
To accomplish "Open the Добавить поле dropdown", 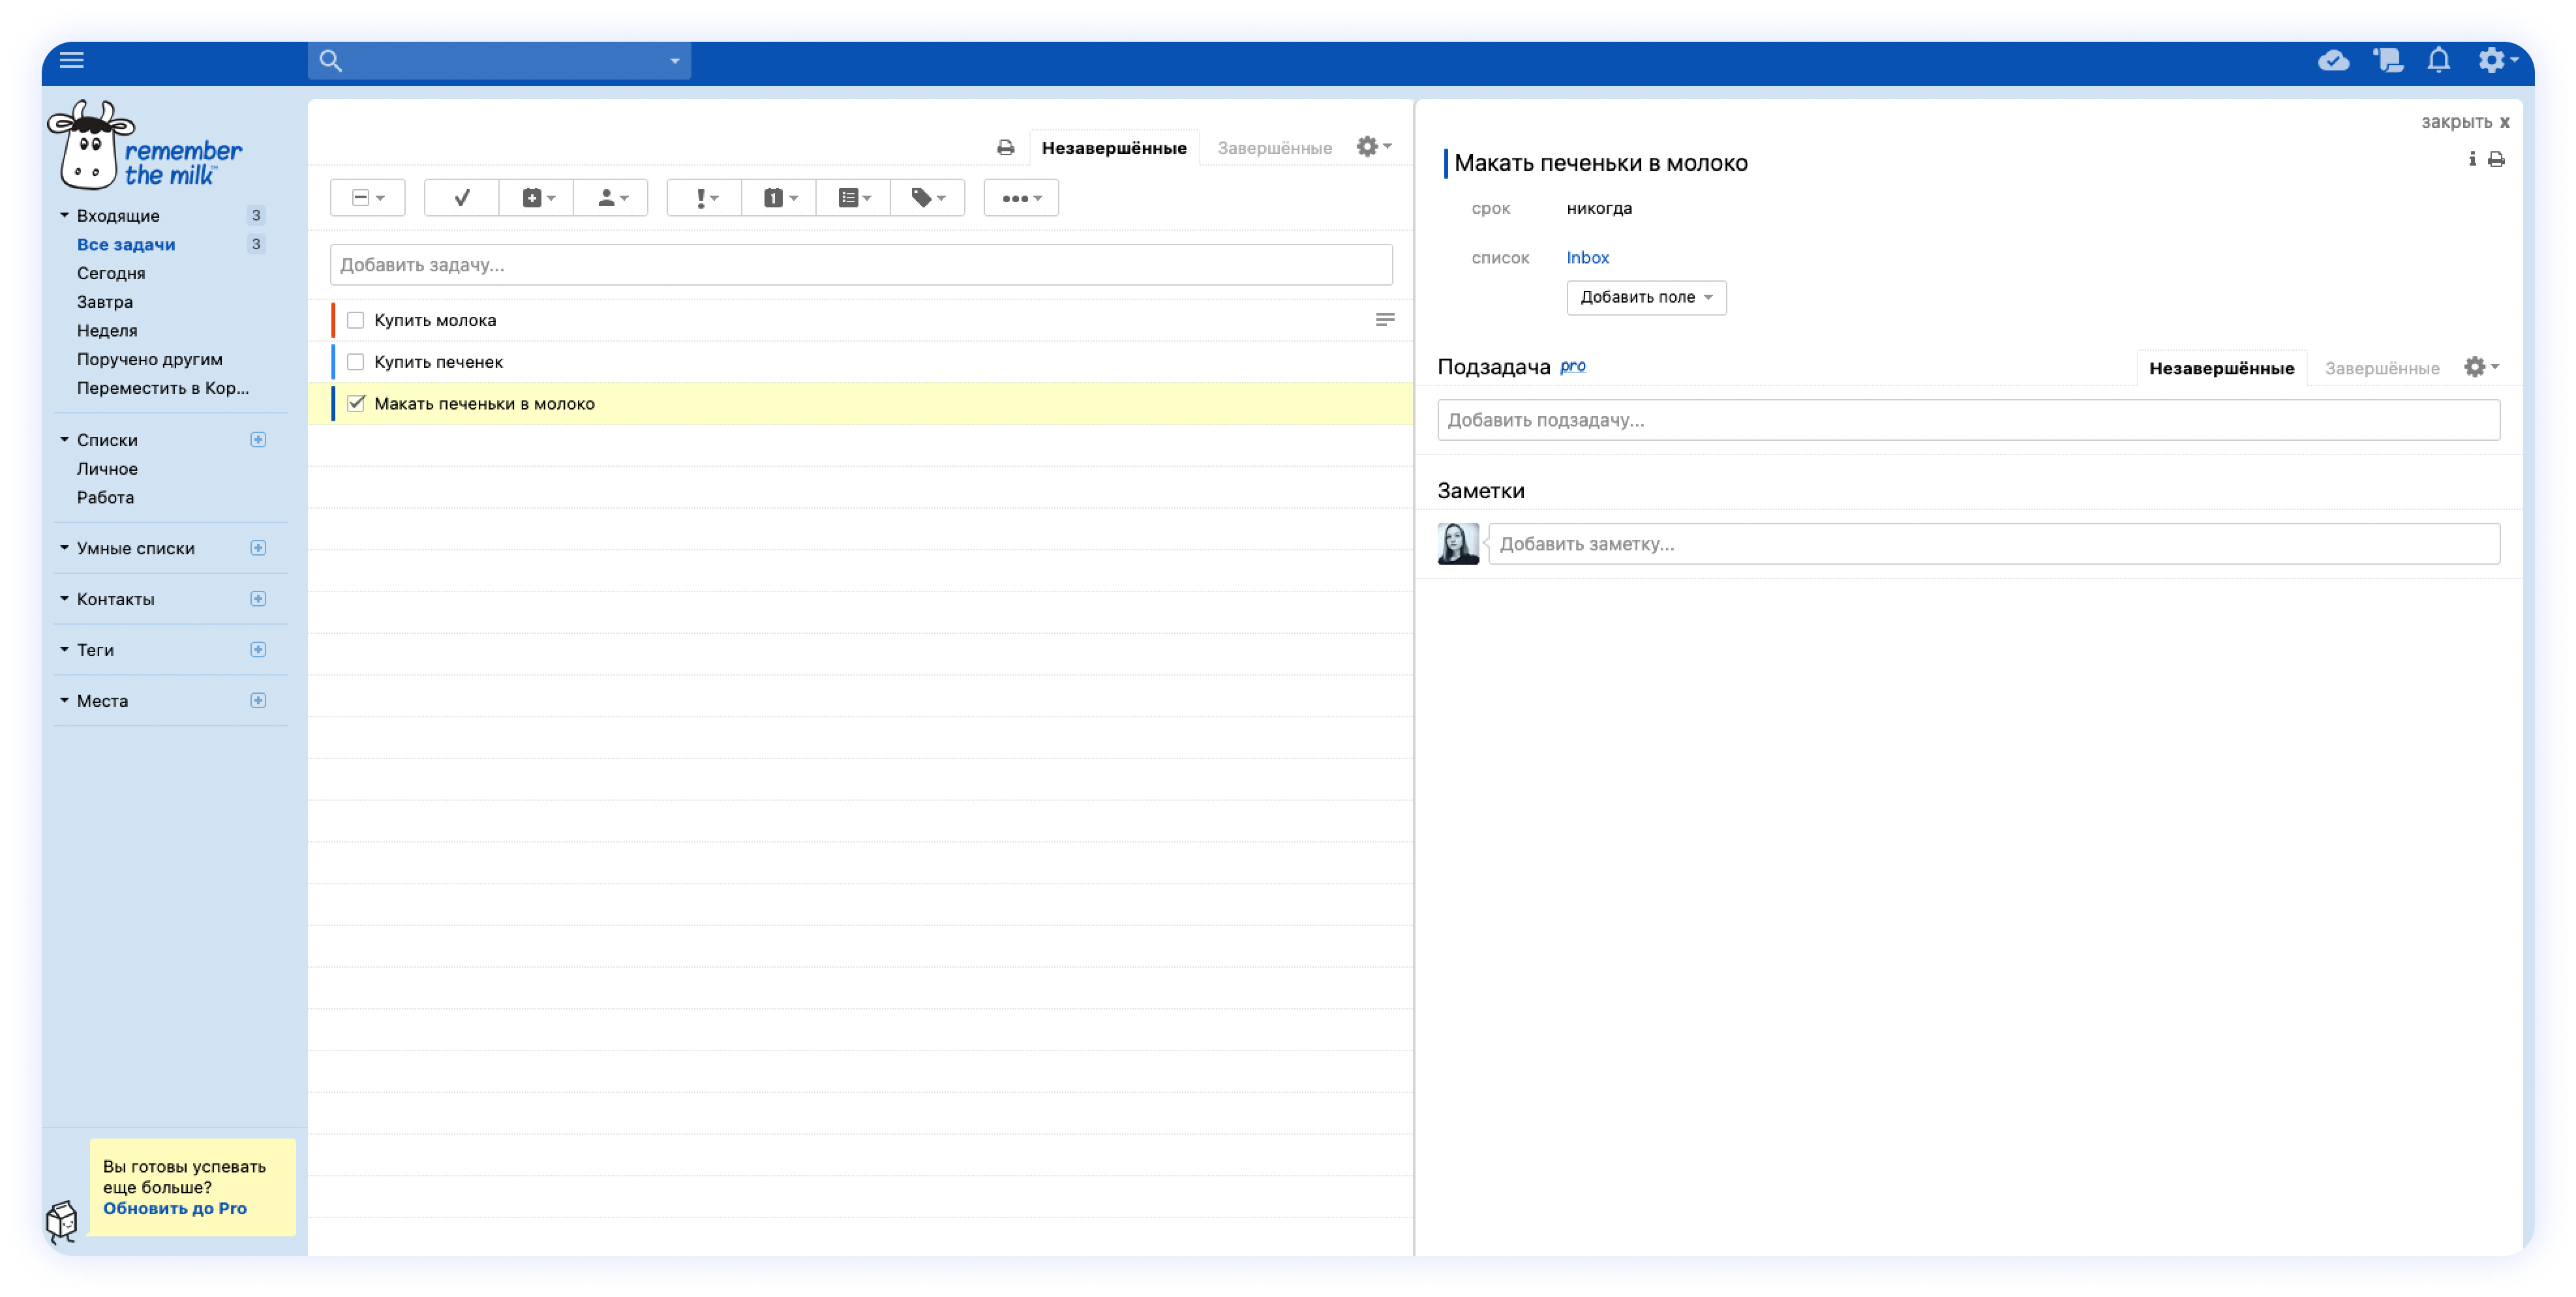I will [x=1645, y=298].
